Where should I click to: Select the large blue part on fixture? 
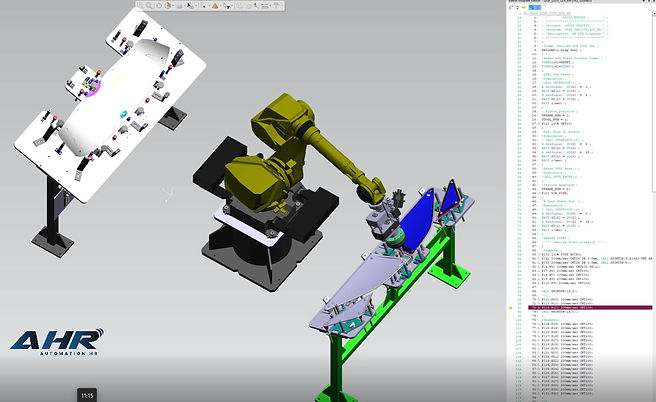418,220
